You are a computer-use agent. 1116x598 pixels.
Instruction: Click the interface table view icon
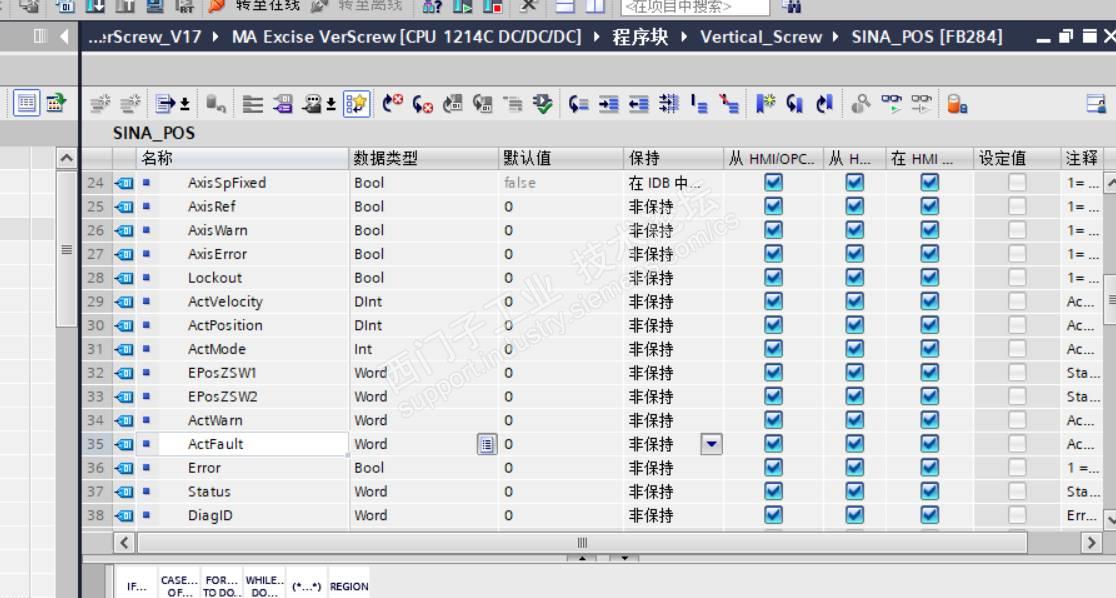26,104
